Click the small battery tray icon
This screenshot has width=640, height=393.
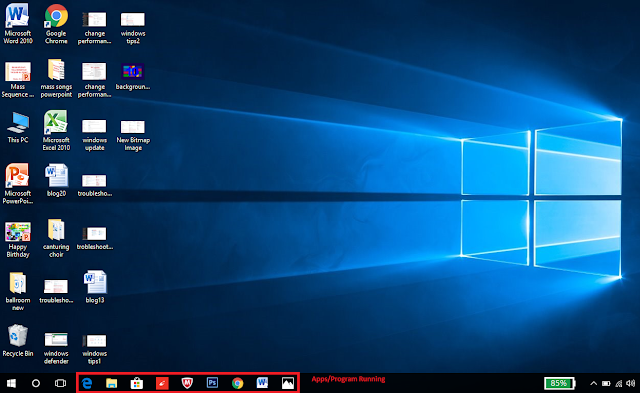606,383
